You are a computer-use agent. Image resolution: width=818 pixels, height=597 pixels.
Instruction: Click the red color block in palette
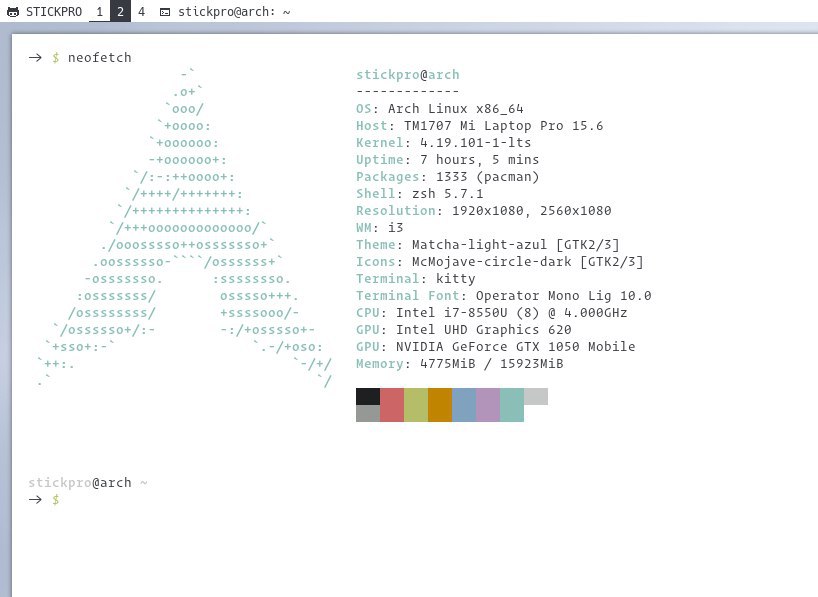pos(392,404)
